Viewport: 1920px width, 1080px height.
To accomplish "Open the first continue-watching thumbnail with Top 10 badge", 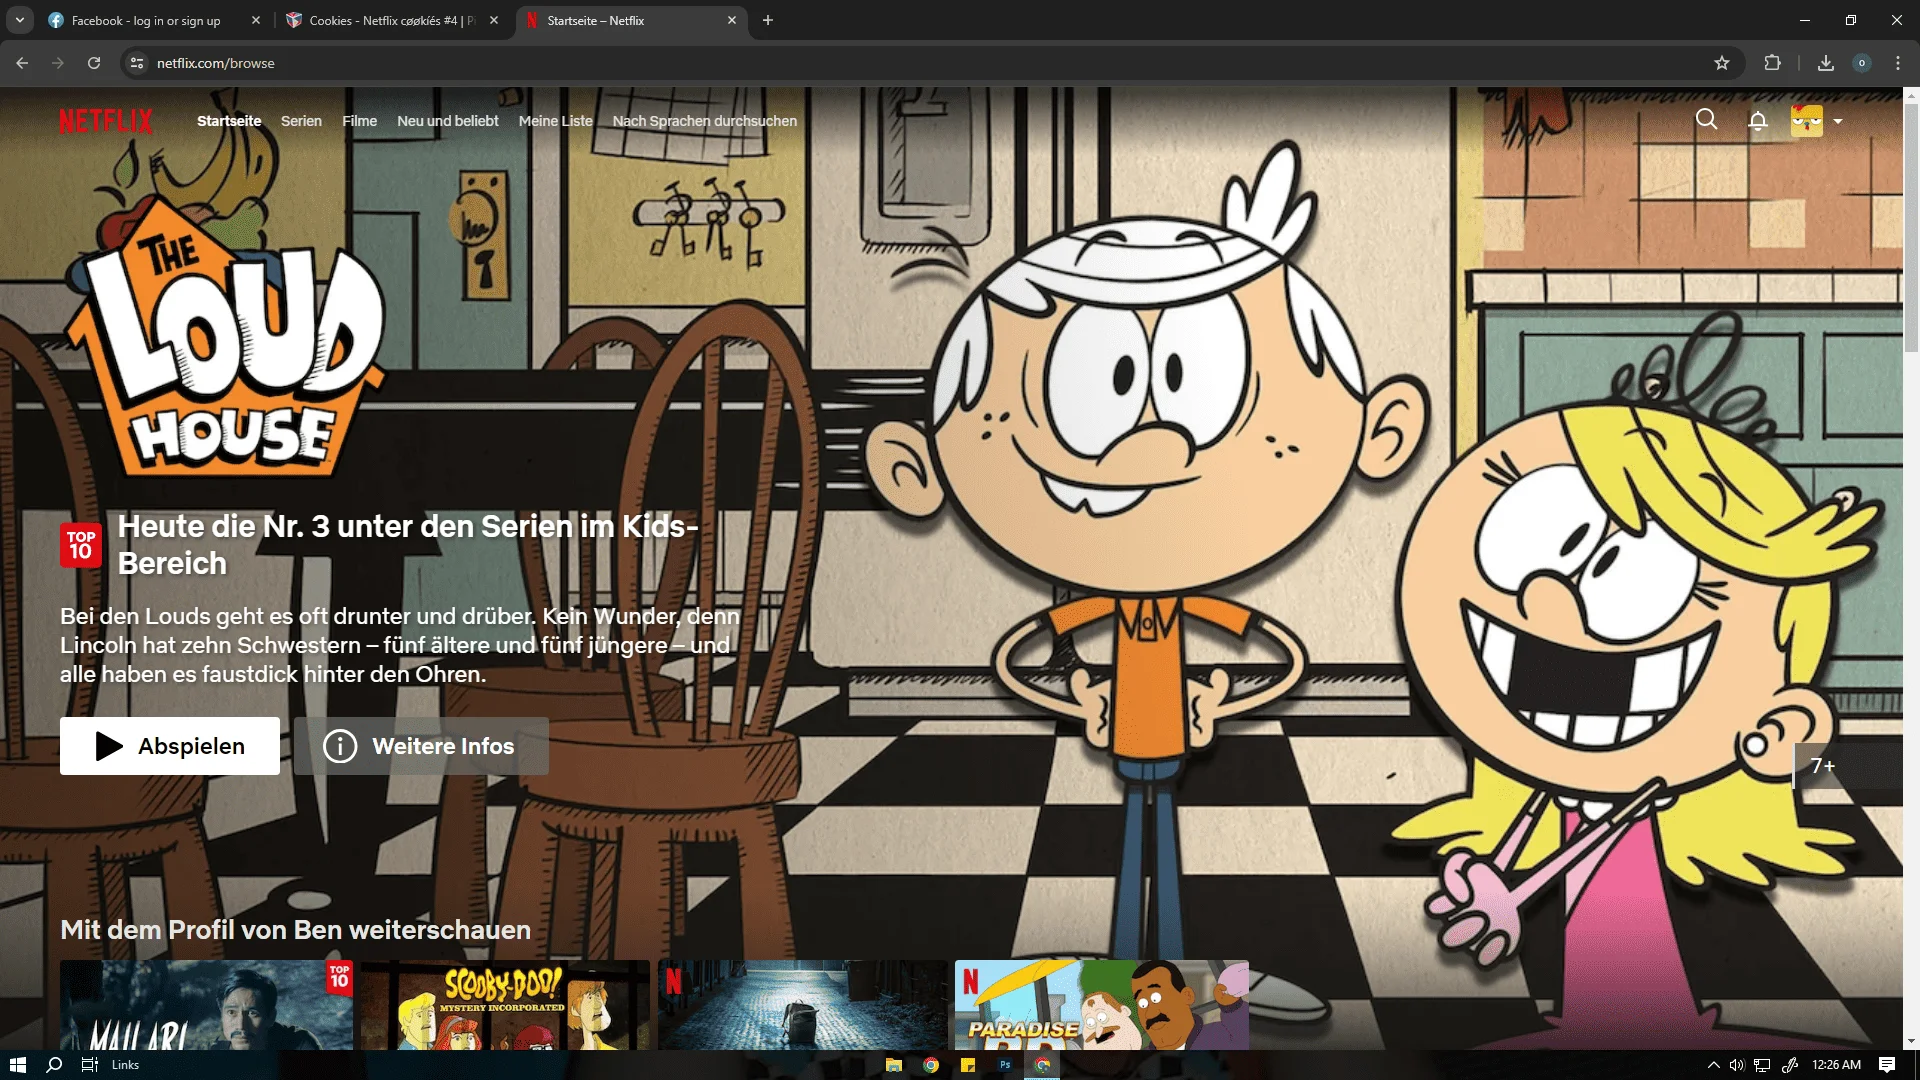I will 206,1005.
